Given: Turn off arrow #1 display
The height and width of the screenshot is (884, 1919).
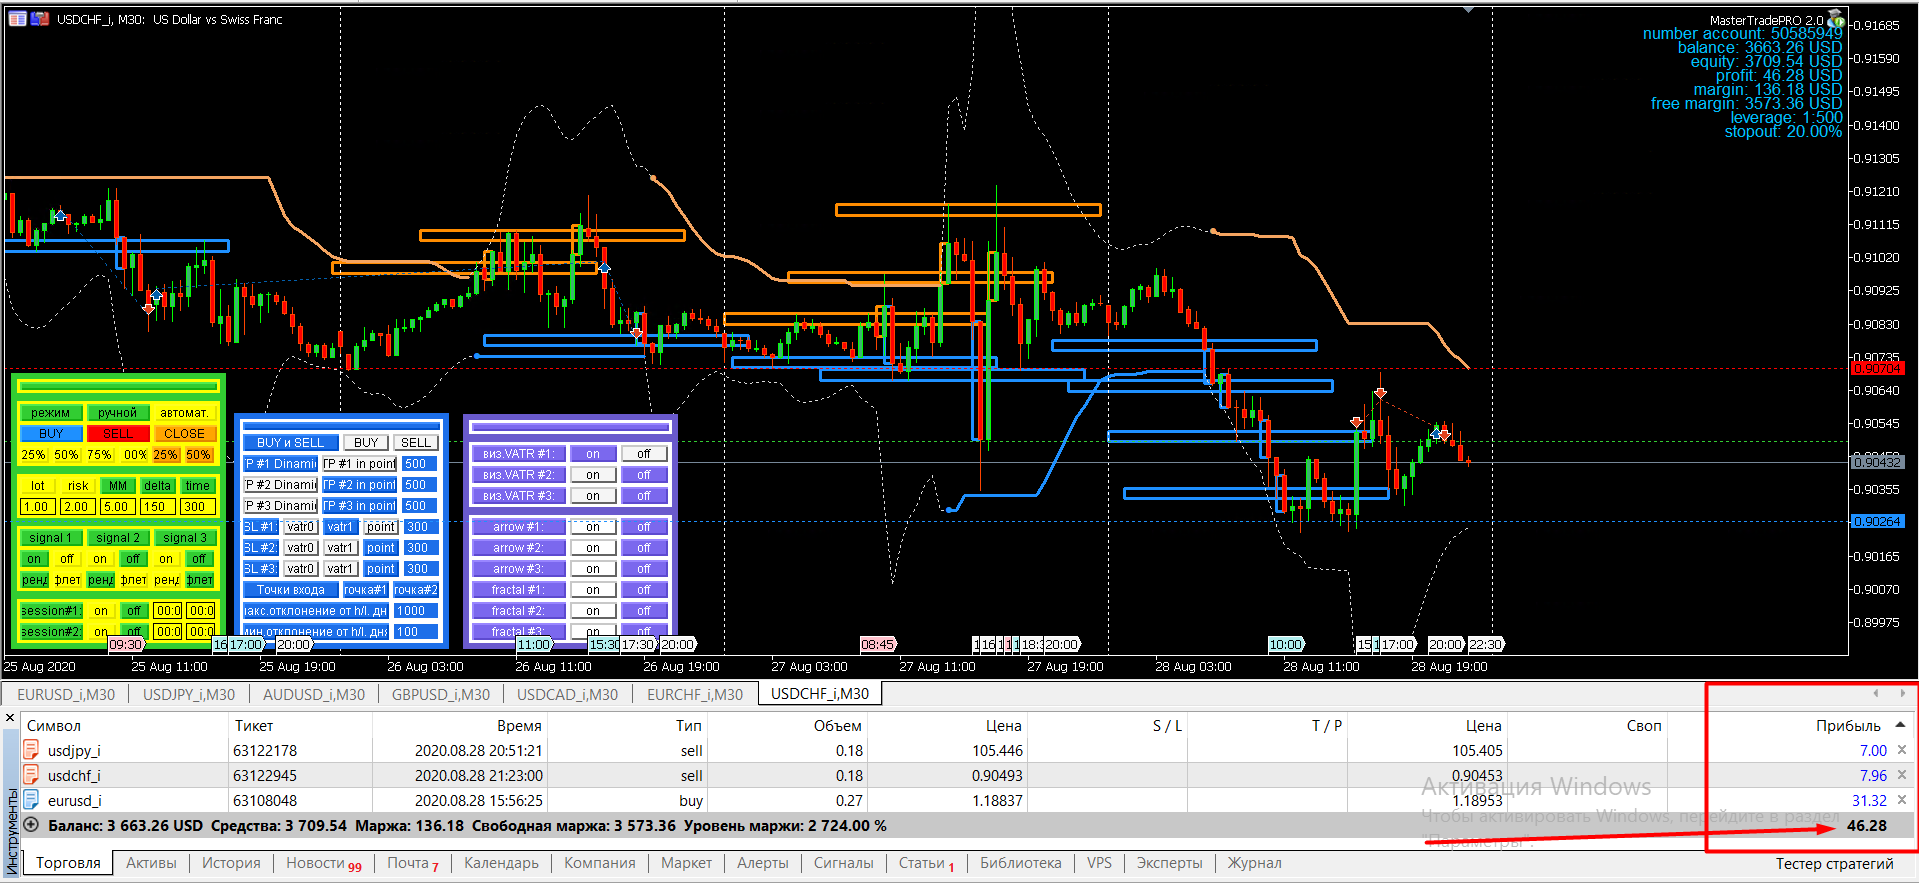Looking at the screenshot, I should pos(644,527).
